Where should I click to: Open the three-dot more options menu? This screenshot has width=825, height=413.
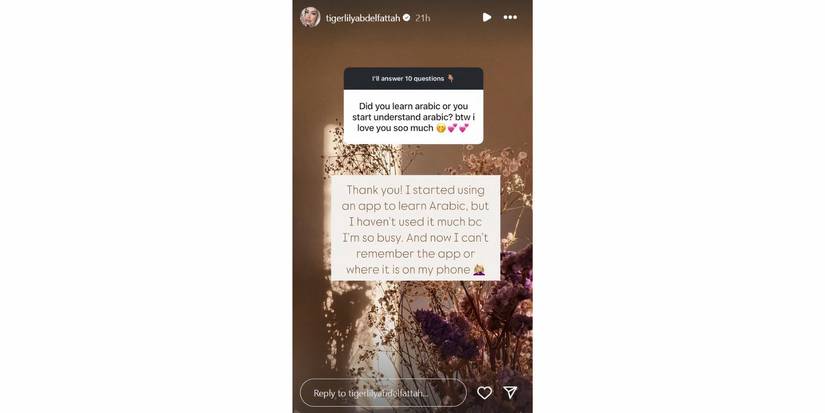510,17
